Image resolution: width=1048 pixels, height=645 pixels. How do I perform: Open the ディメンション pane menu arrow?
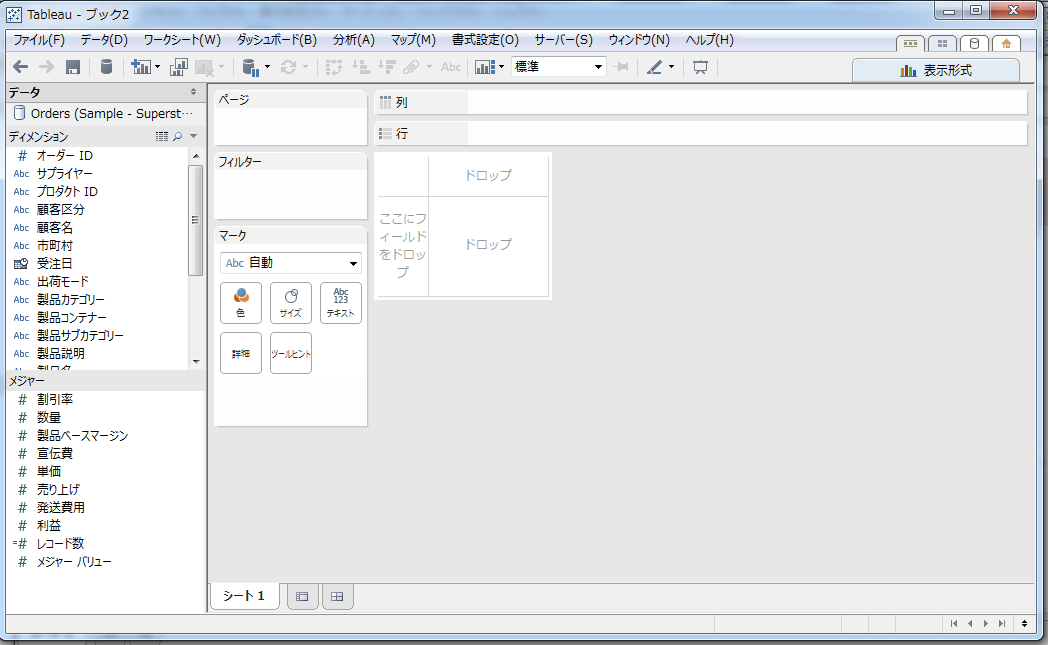pos(194,136)
